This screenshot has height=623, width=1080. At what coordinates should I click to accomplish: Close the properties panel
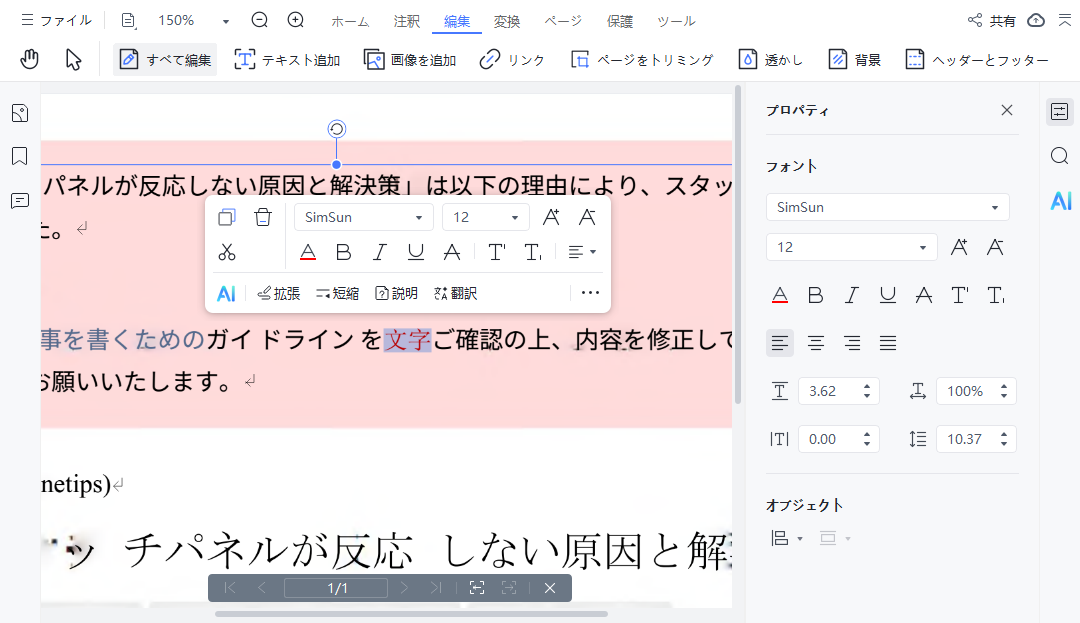click(1007, 110)
